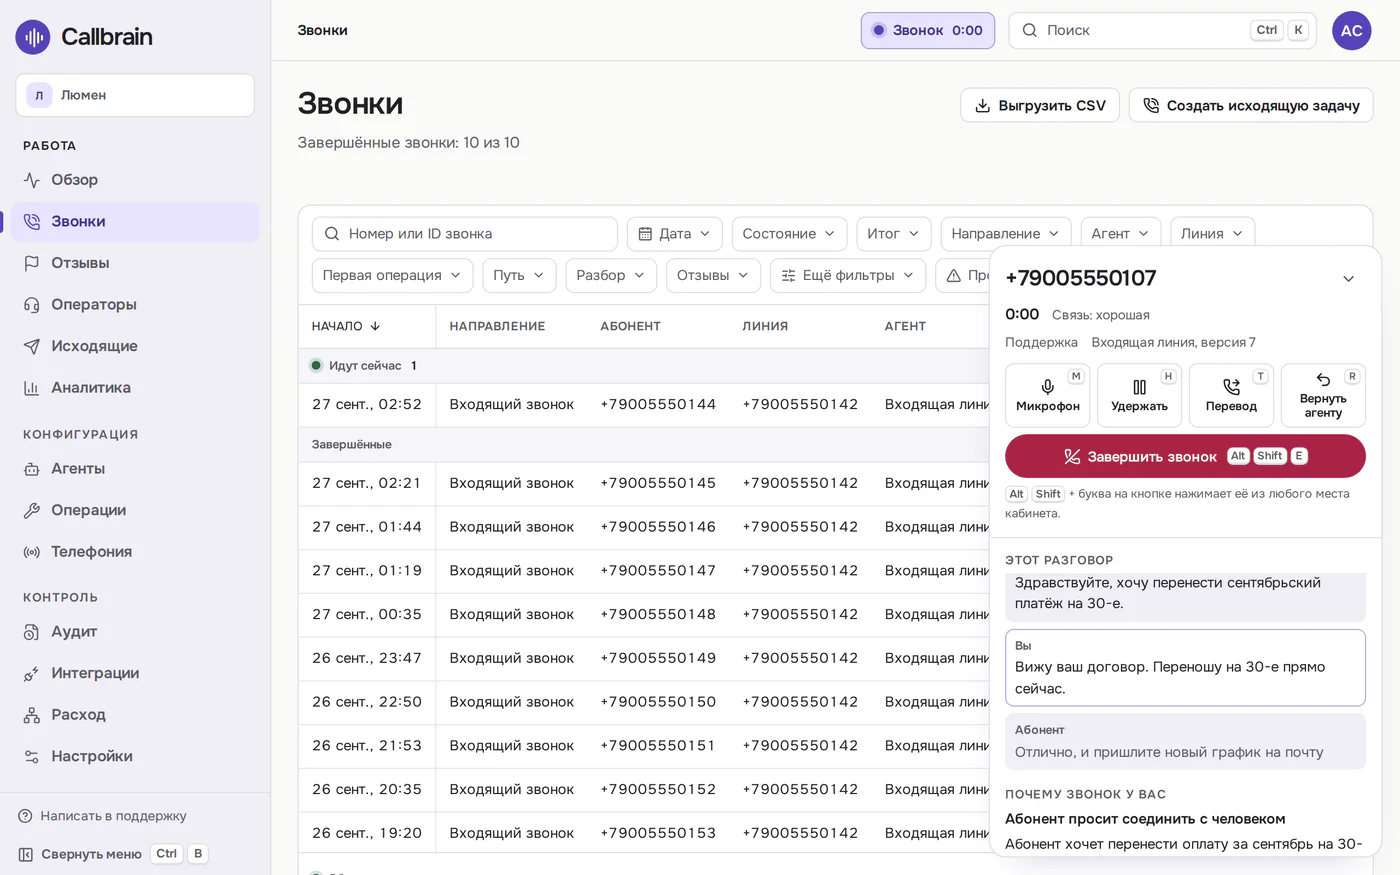Click the Дата calendar icon
This screenshot has height=875, width=1400.
click(x=645, y=234)
